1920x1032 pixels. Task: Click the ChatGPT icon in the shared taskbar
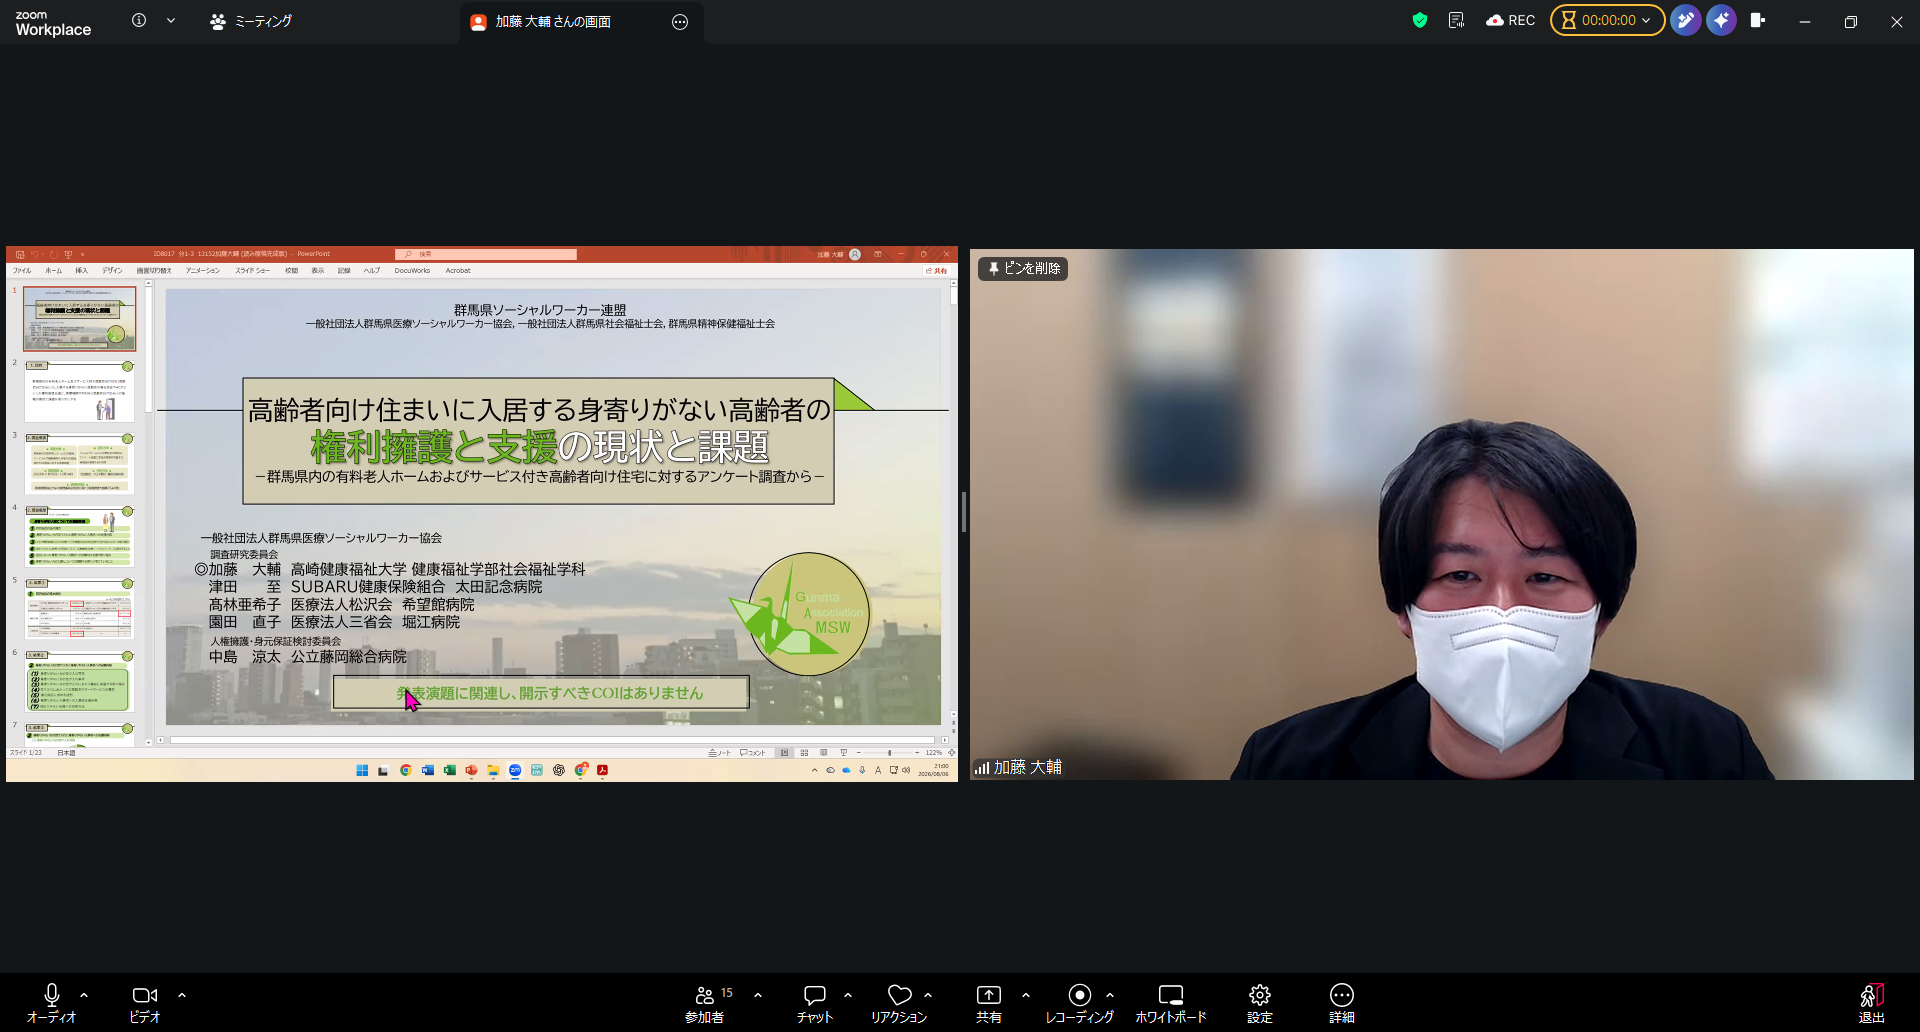click(x=559, y=770)
